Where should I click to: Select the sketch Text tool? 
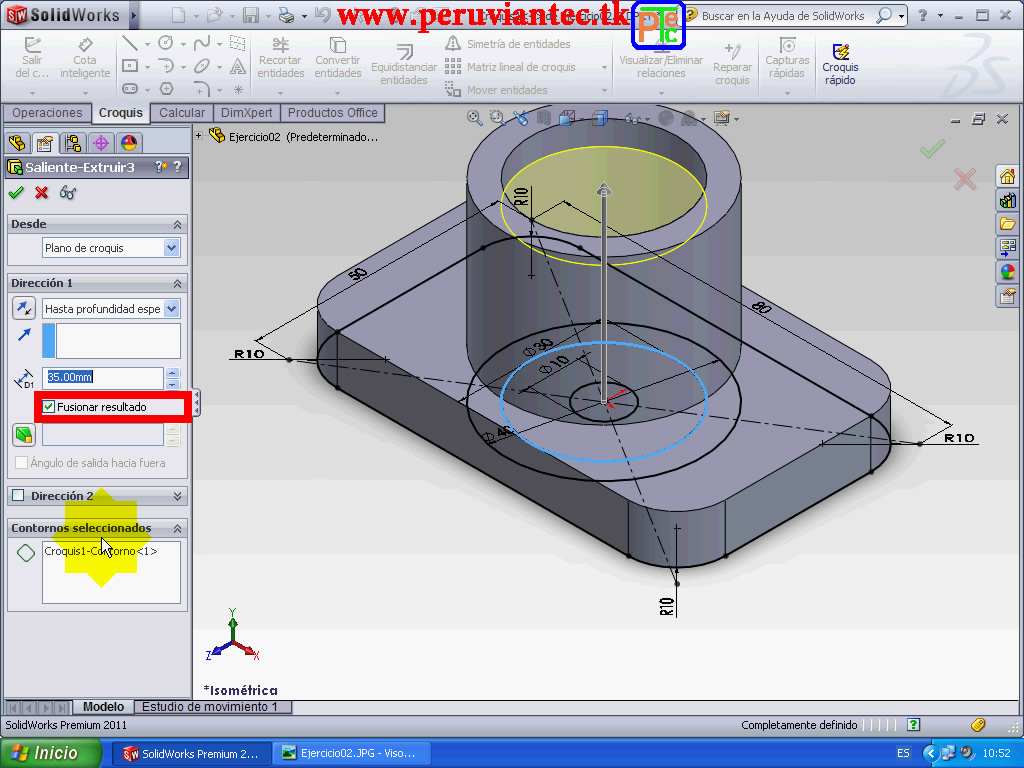[238, 66]
